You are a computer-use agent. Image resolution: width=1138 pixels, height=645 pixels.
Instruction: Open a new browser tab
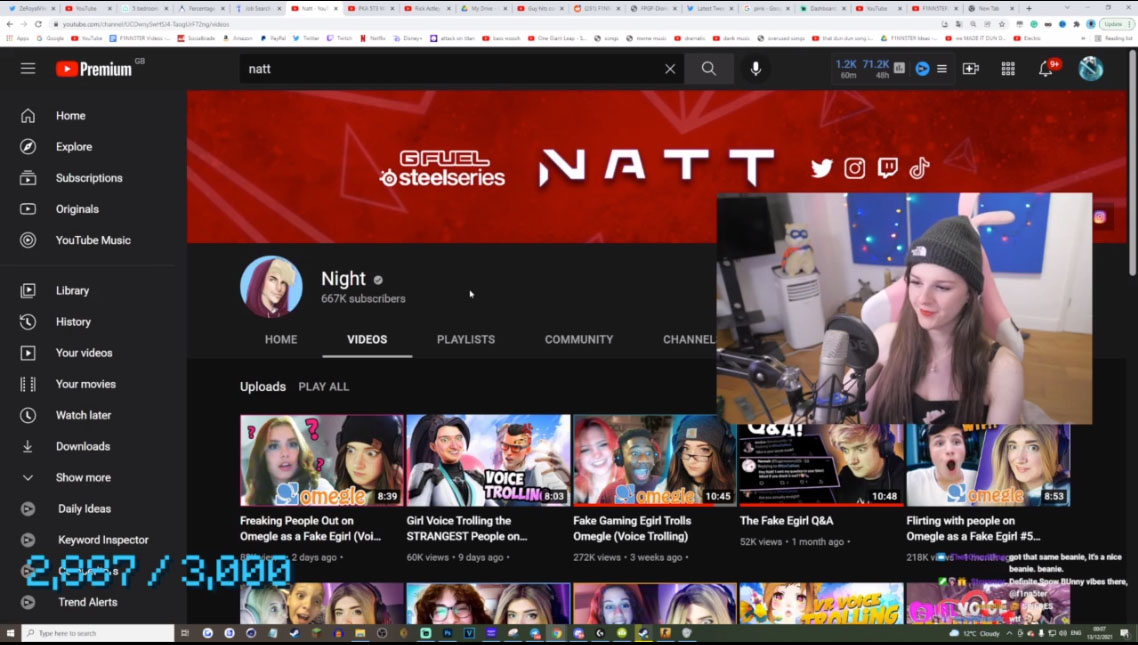coord(1028,9)
